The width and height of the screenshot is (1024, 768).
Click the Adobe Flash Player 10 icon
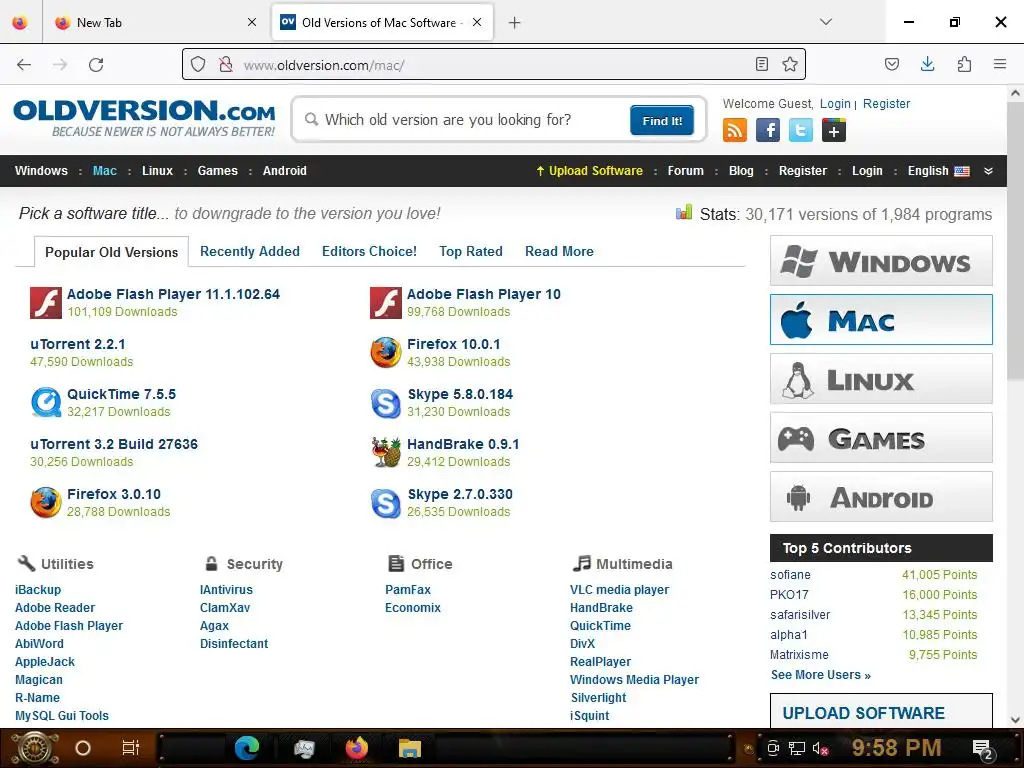click(x=386, y=303)
